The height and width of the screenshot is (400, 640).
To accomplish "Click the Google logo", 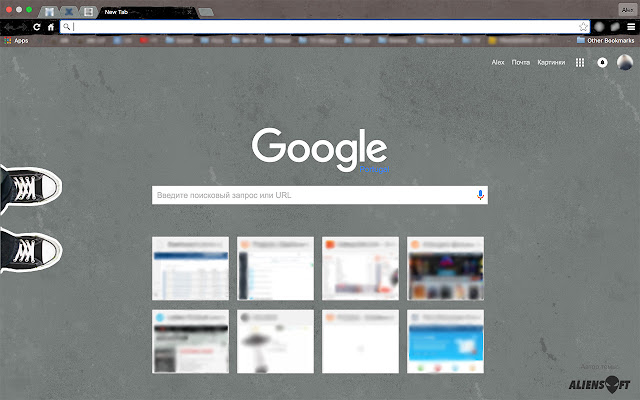I will coord(320,149).
